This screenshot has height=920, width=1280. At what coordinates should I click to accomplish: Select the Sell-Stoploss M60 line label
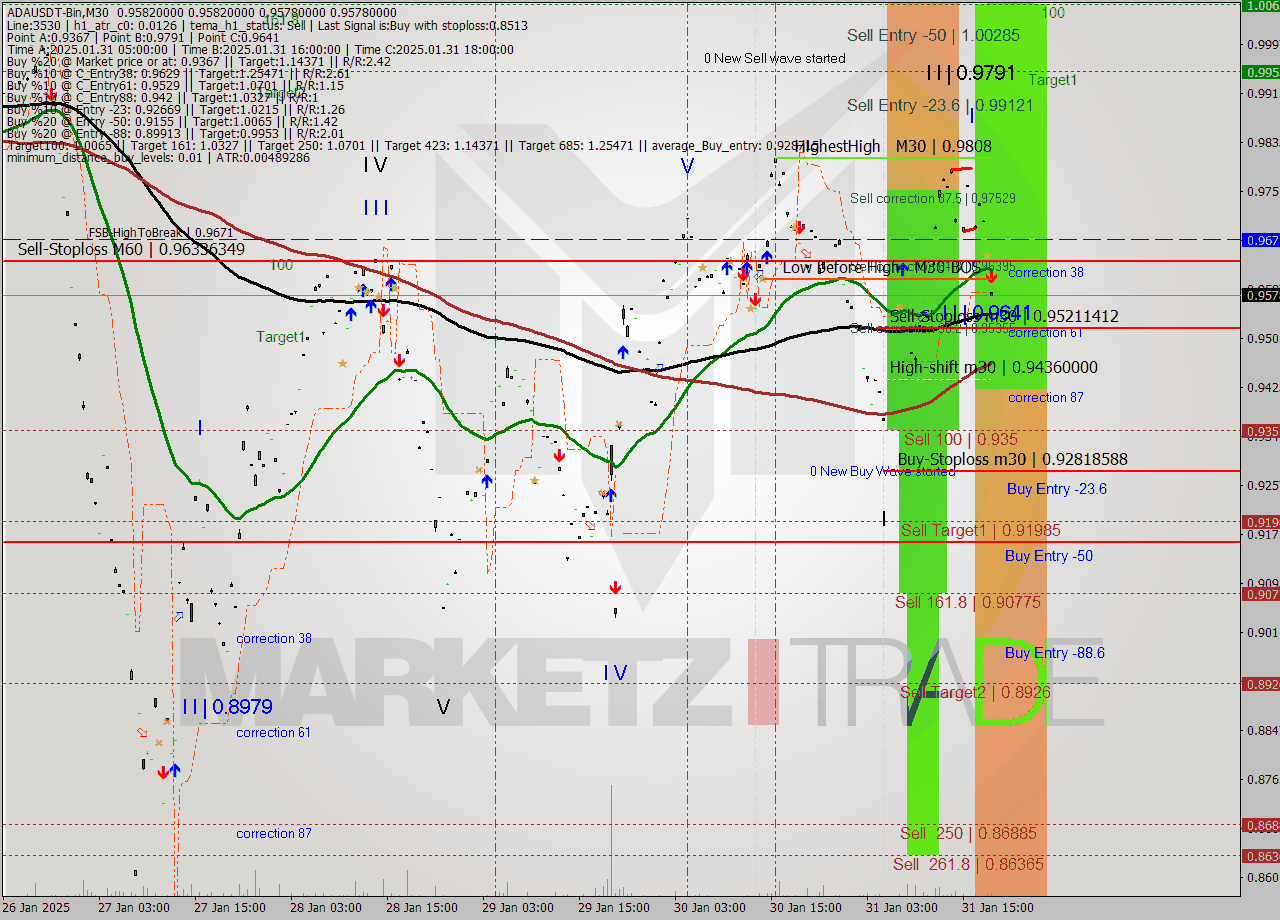131,249
